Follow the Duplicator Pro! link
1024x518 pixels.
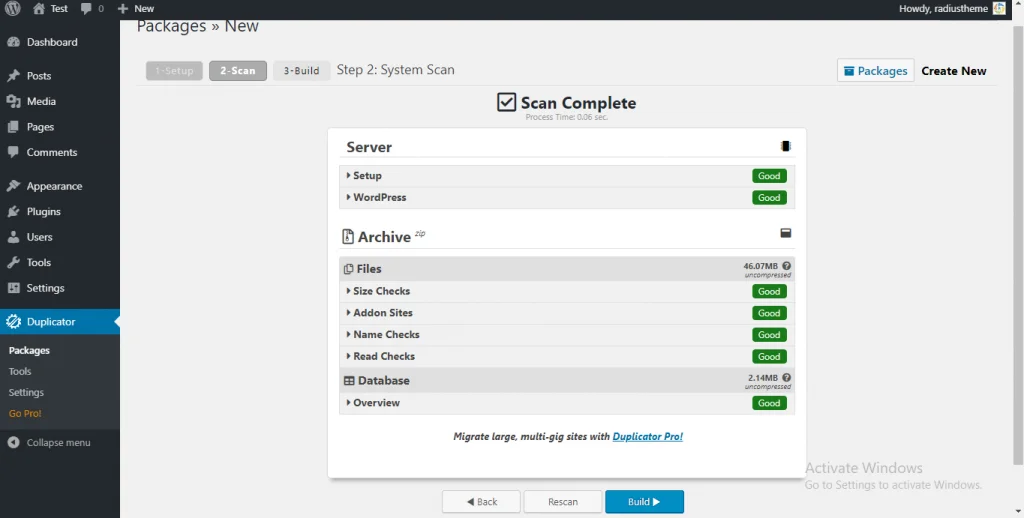pyautogui.click(x=648, y=436)
